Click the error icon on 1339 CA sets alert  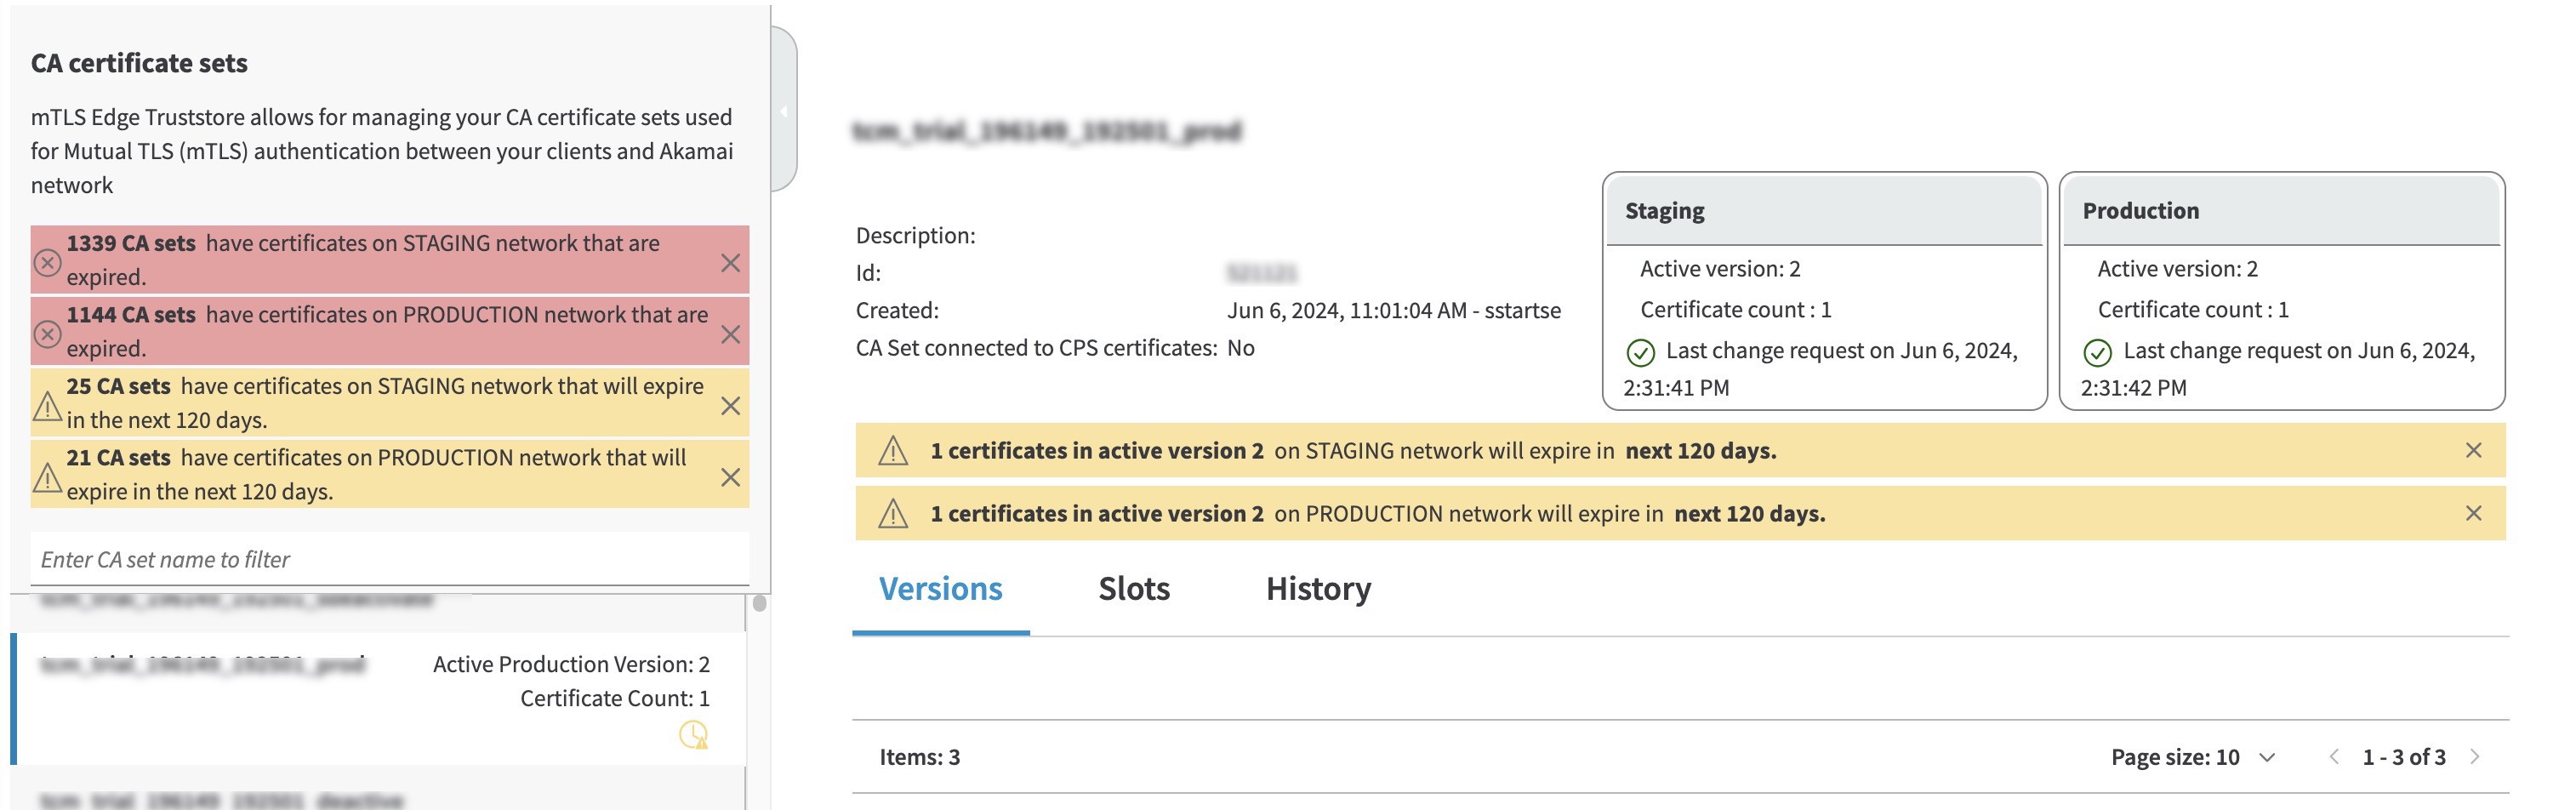point(47,262)
